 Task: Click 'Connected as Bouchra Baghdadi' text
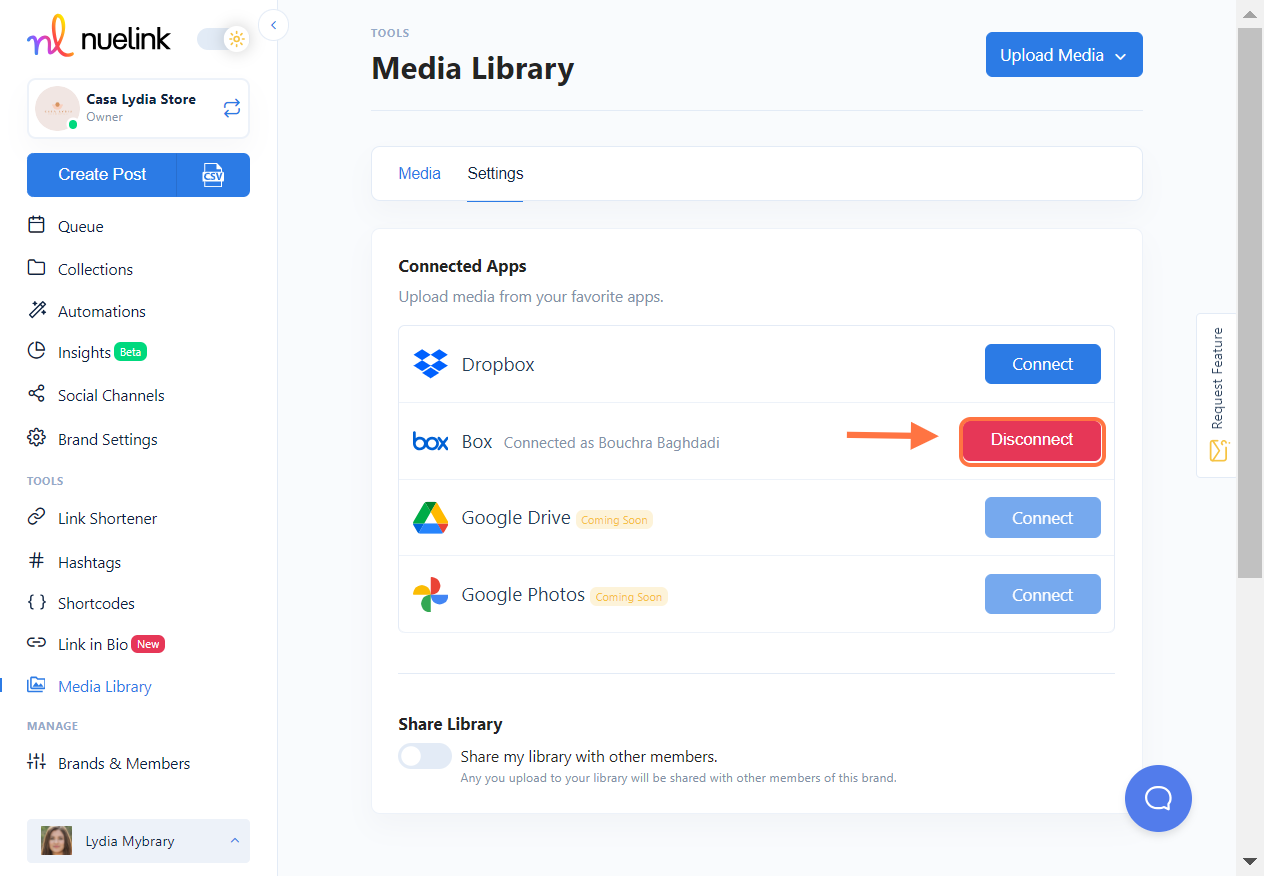click(x=612, y=443)
